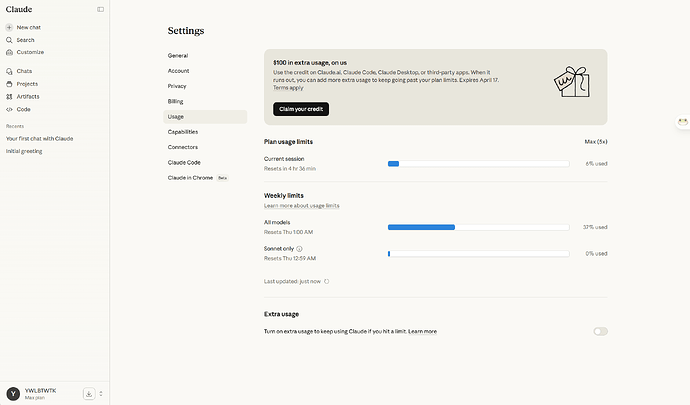The height and width of the screenshot is (405, 690).
Task: Click the download app icon near profile
Action: coord(89,394)
